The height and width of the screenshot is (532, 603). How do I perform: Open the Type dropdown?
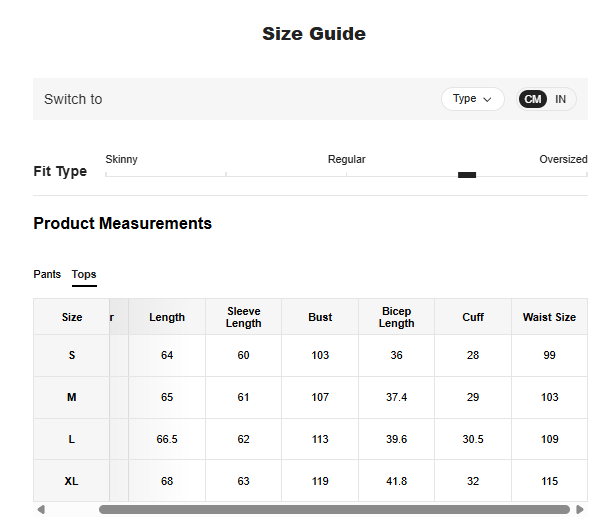click(472, 99)
